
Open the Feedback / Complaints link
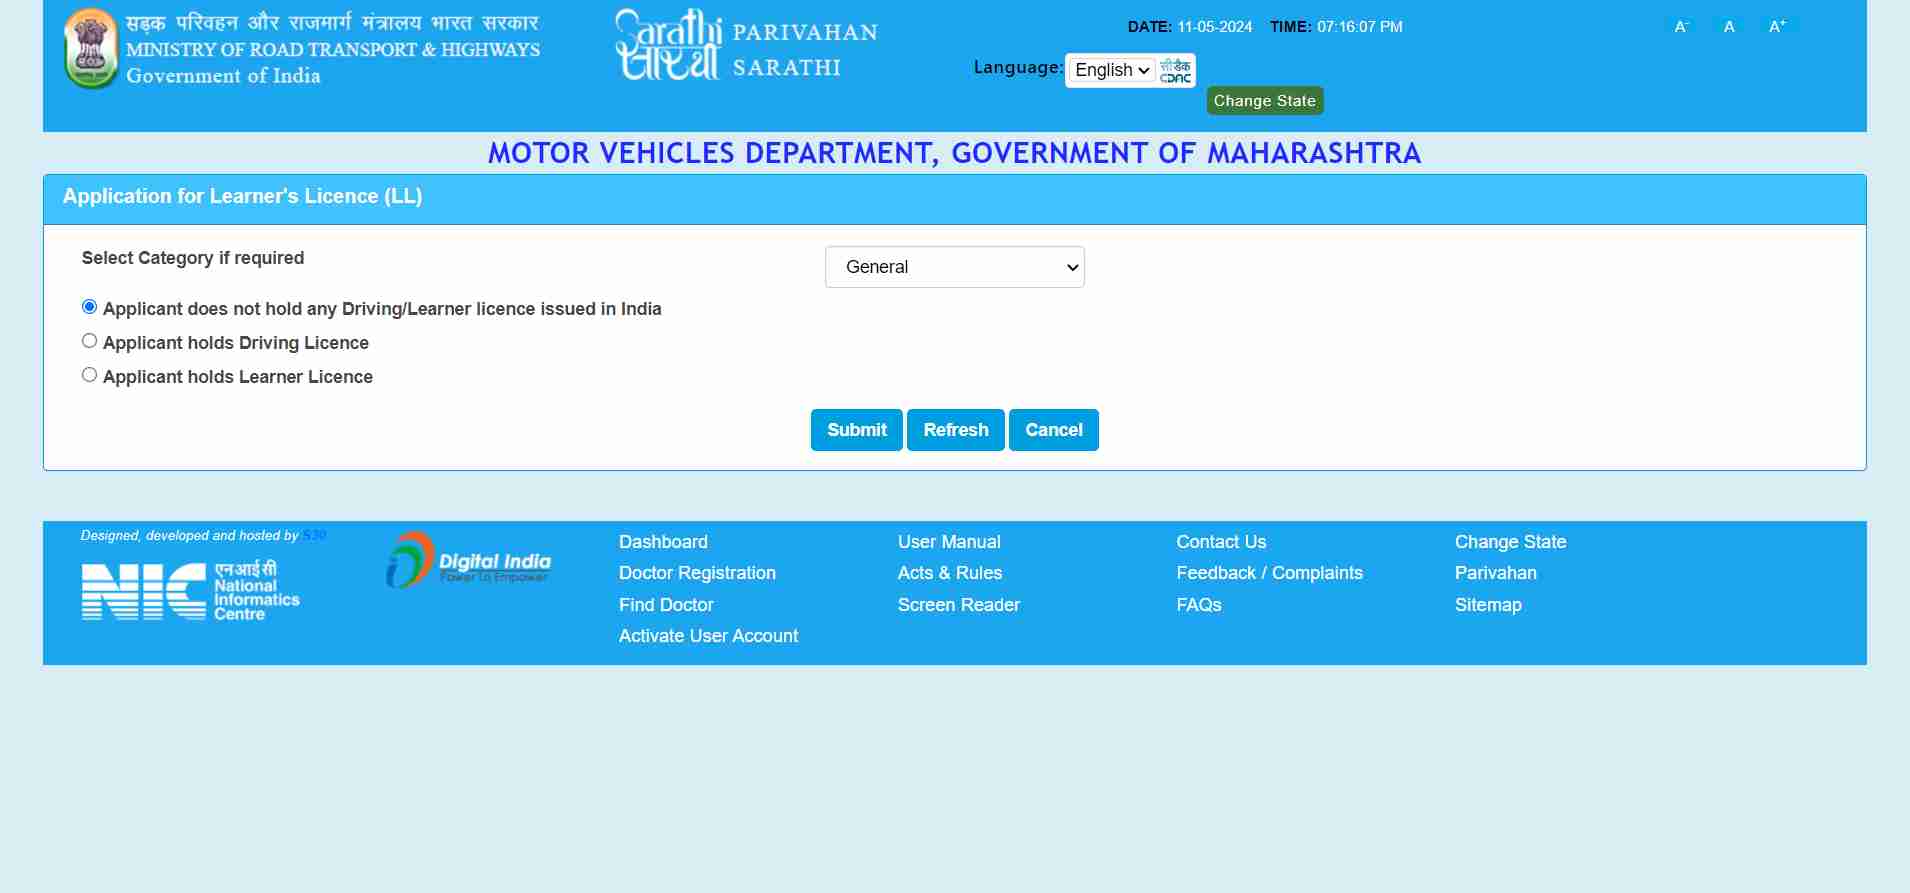[x=1269, y=573]
